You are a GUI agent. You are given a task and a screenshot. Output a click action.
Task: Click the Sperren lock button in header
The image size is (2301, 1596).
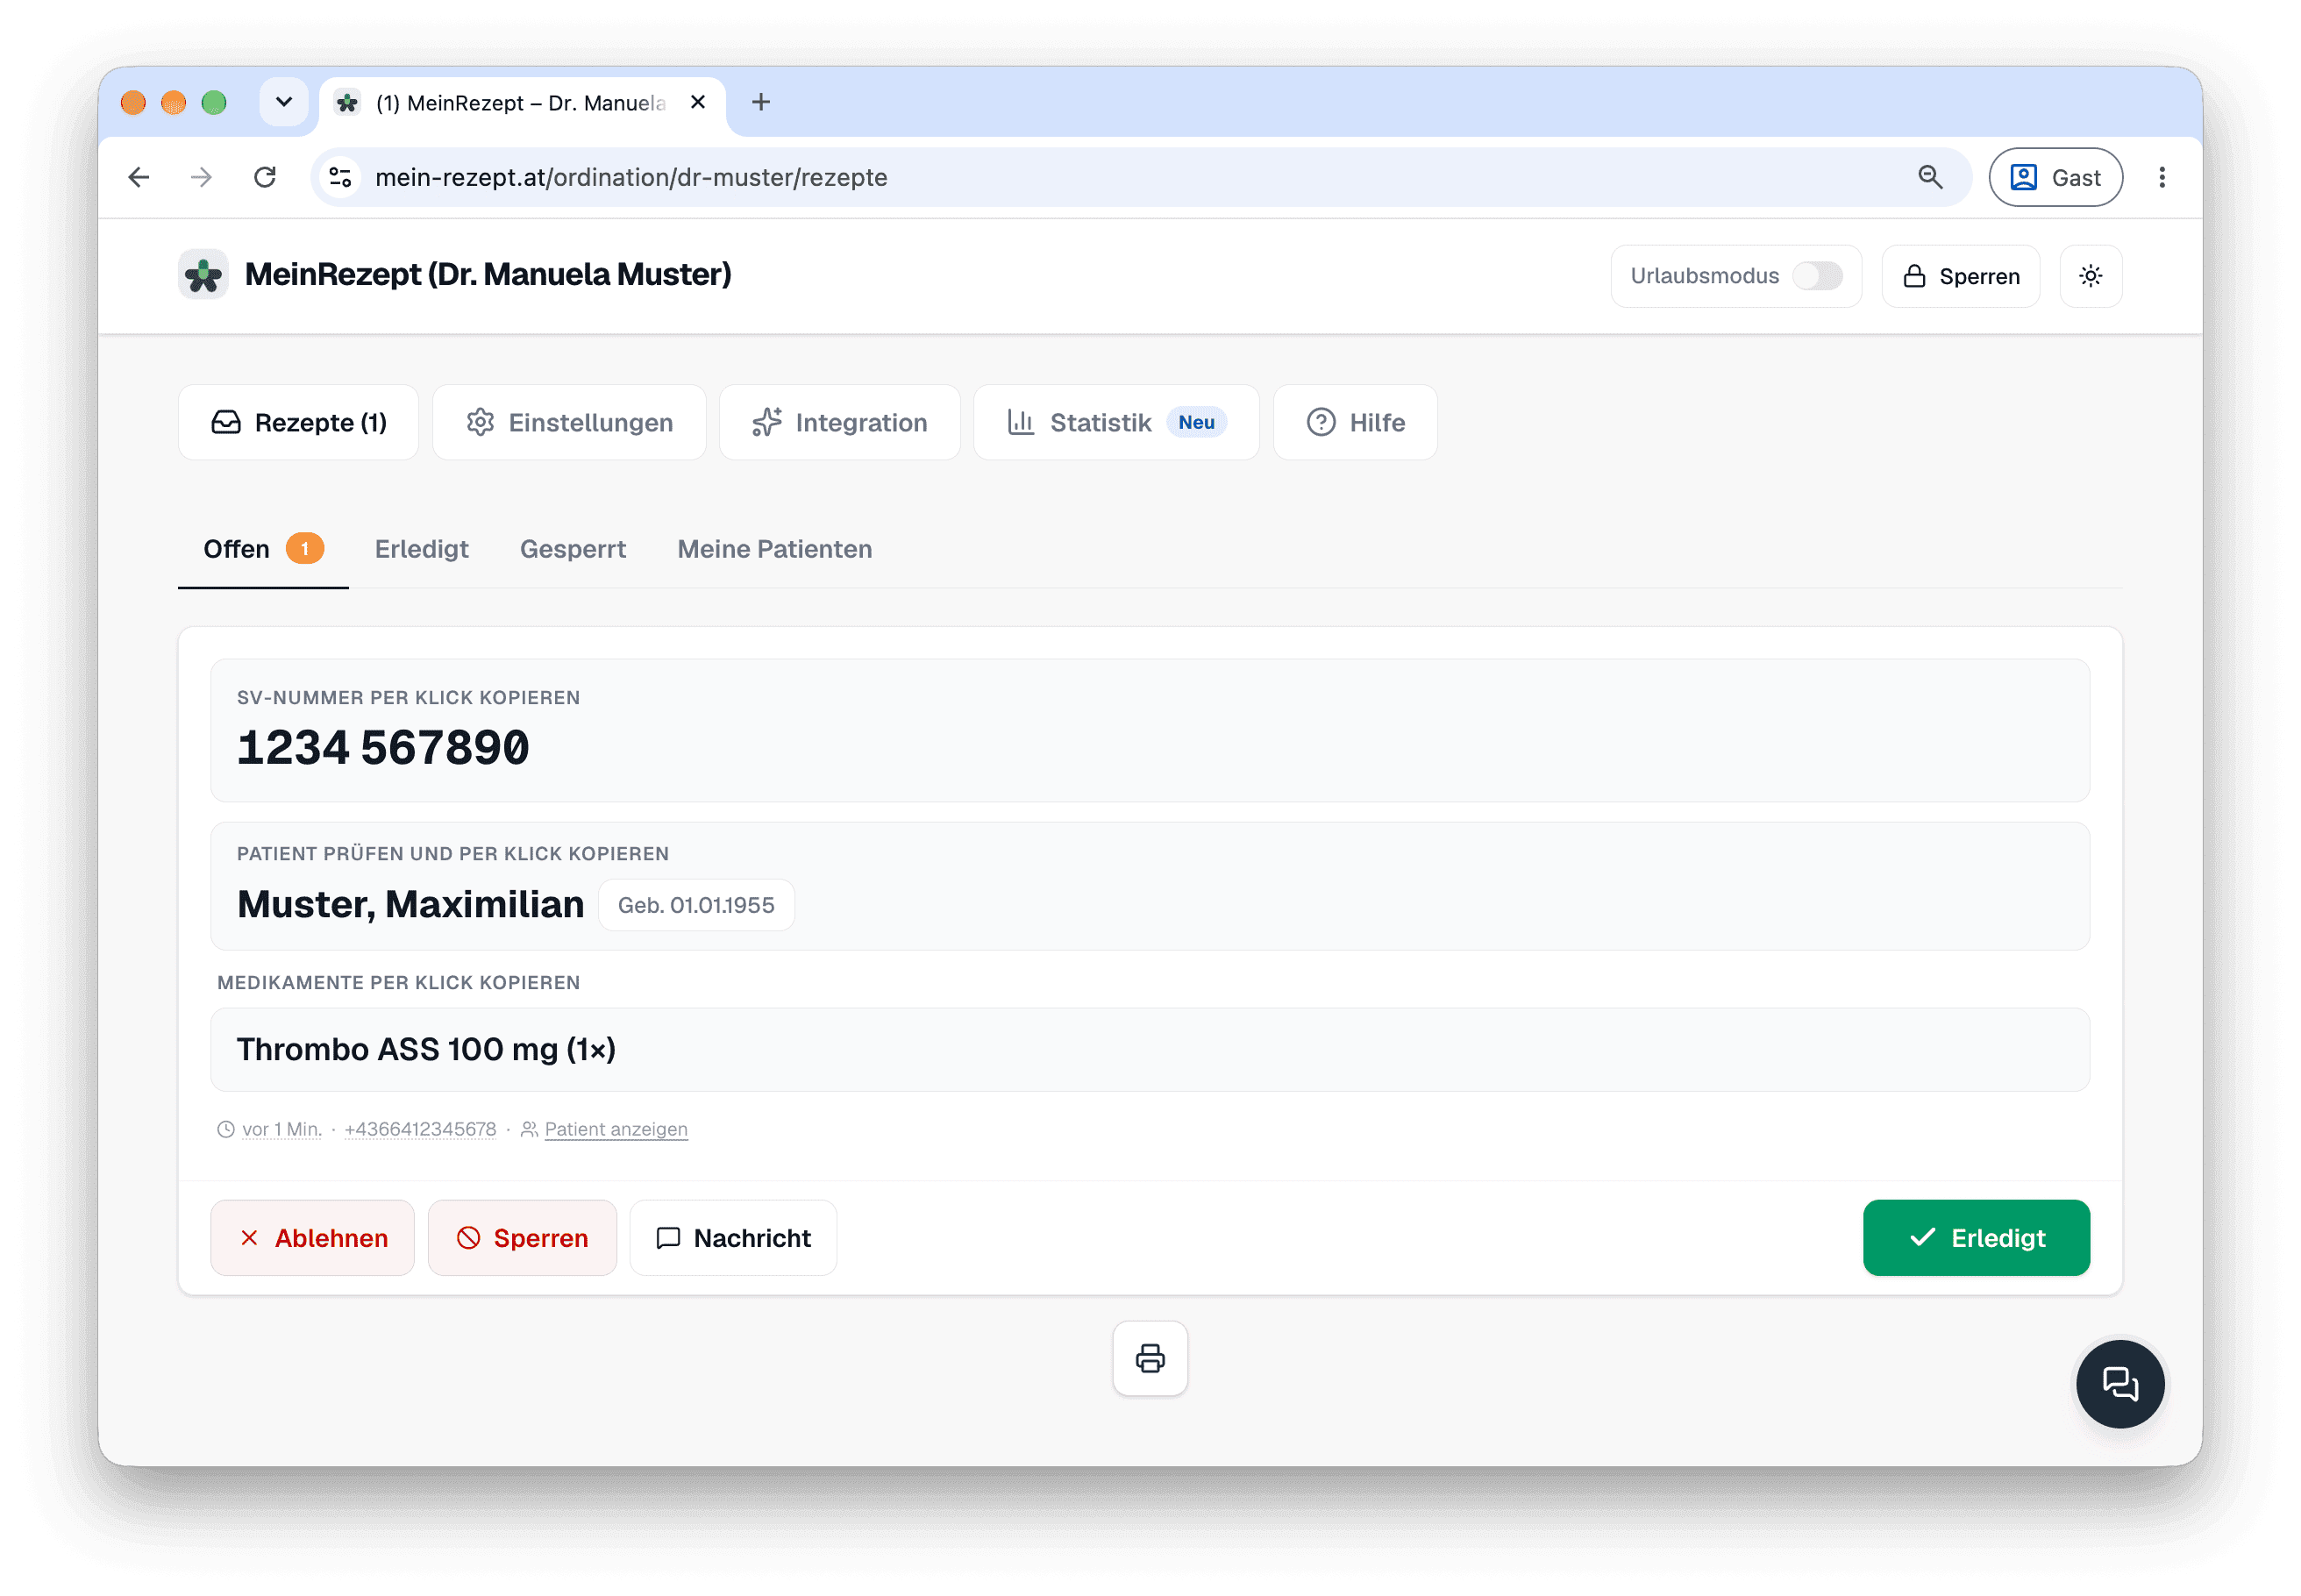[1960, 276]
